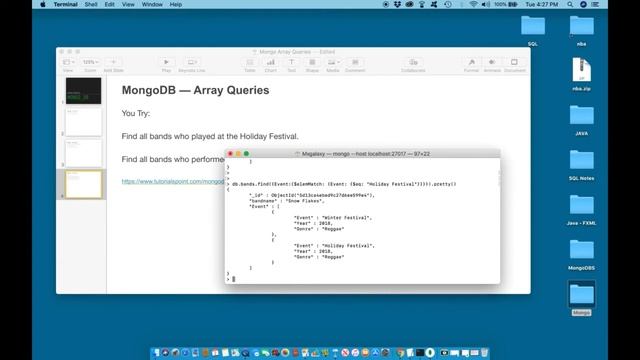
Task: Start the slideshow with the Play button
Action: pos(166,62)
